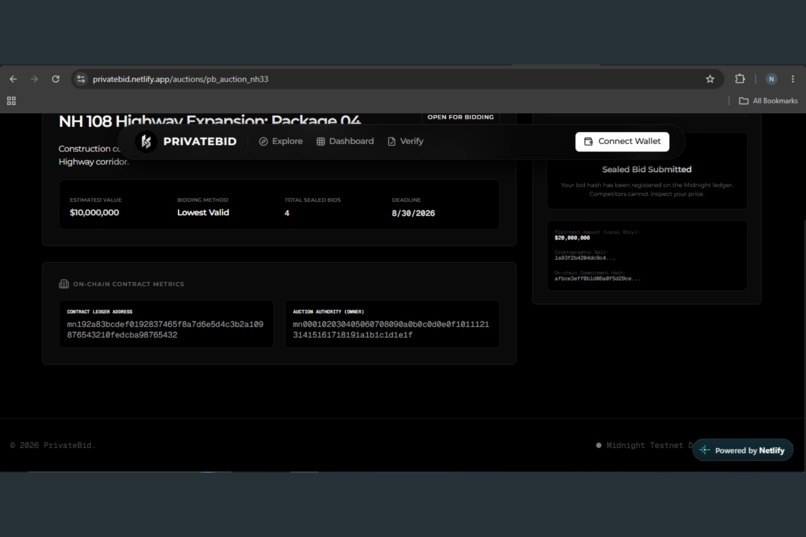Click the PRIVATEBID brand name
Screen dimensions: 806x537
click(x=200, y=141)
